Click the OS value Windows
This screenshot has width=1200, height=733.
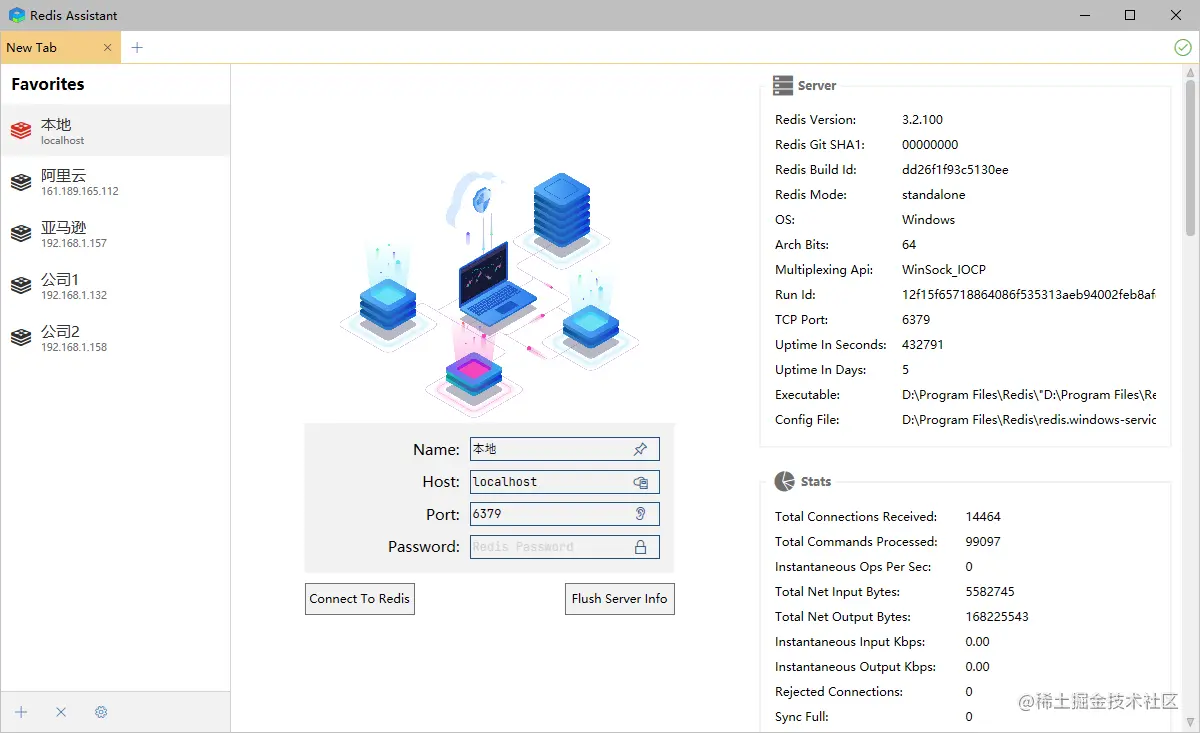coord(928,220)
